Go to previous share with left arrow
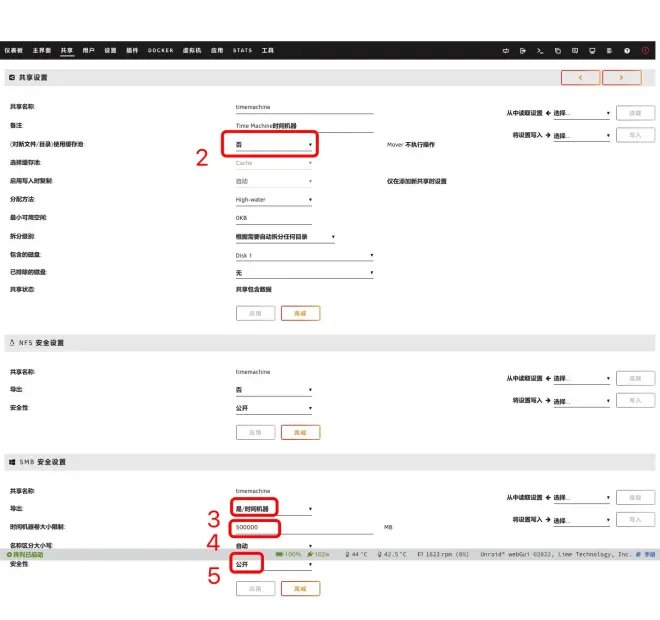 tap(580, 77)
